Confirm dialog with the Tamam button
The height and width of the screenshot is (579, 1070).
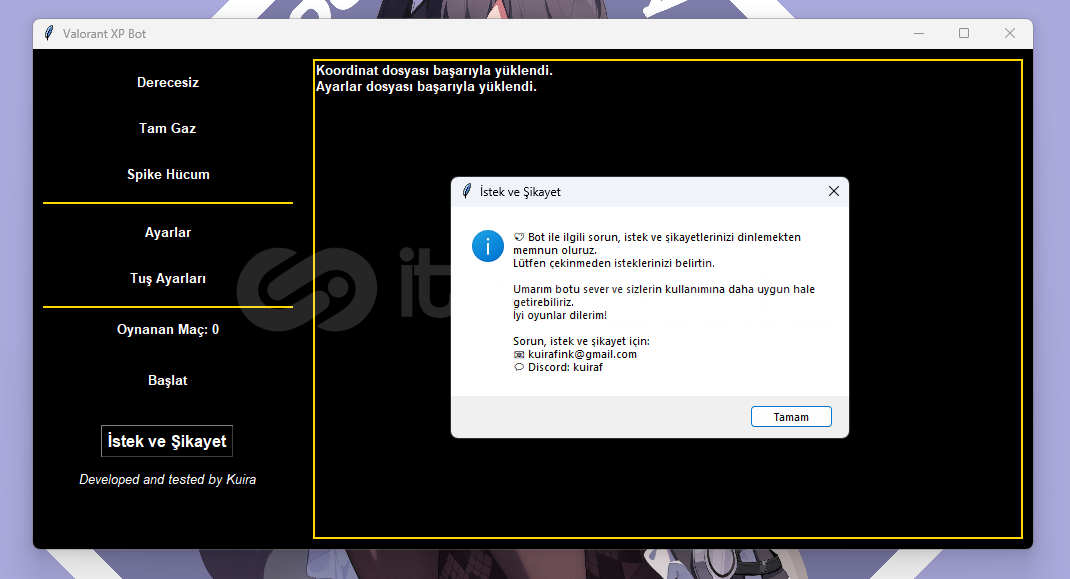pos(791,416)
